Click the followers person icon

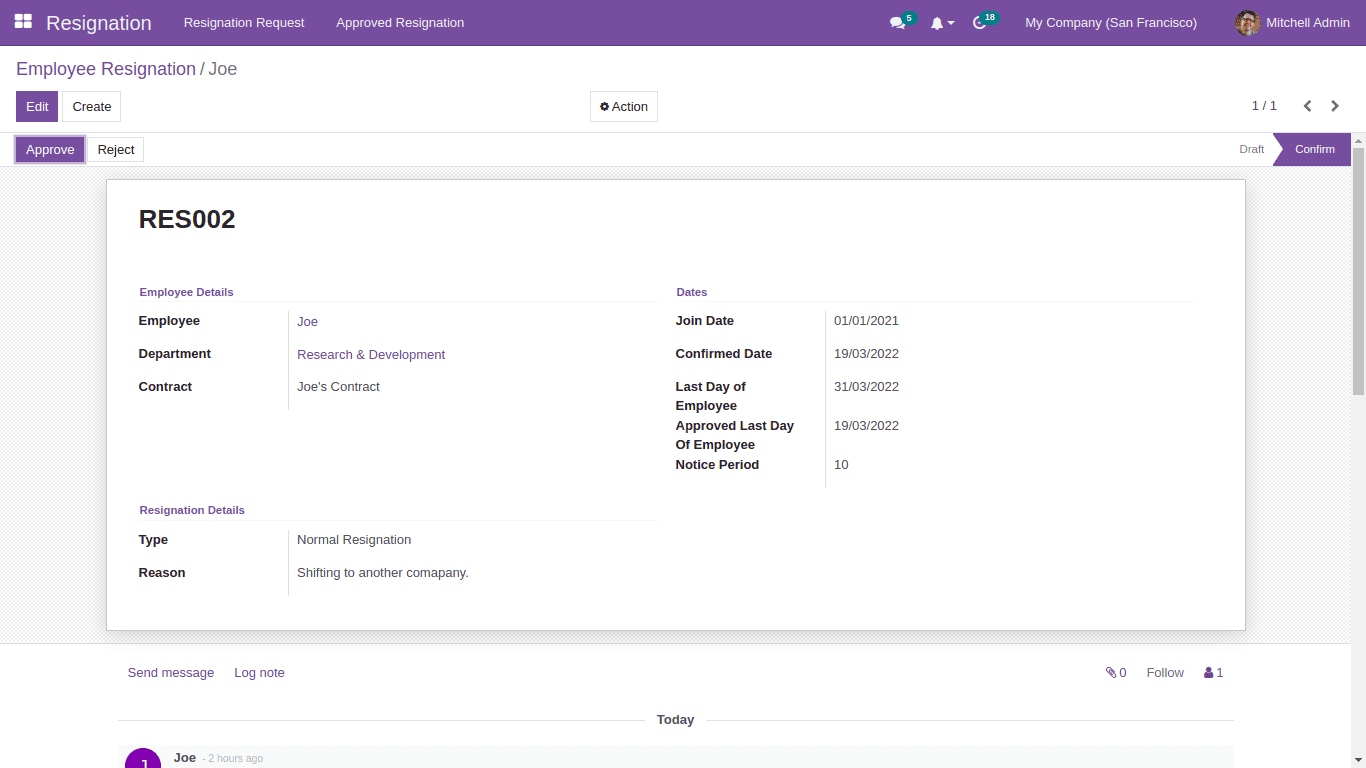(x=1208, y=672)
